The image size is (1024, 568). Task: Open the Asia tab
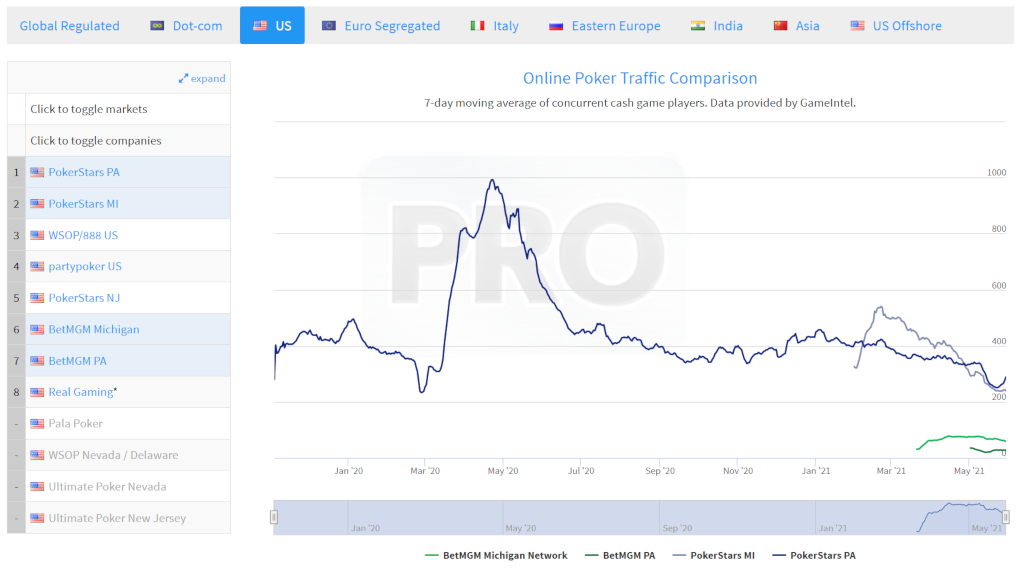pyautogui.click(x=796, y=25)
